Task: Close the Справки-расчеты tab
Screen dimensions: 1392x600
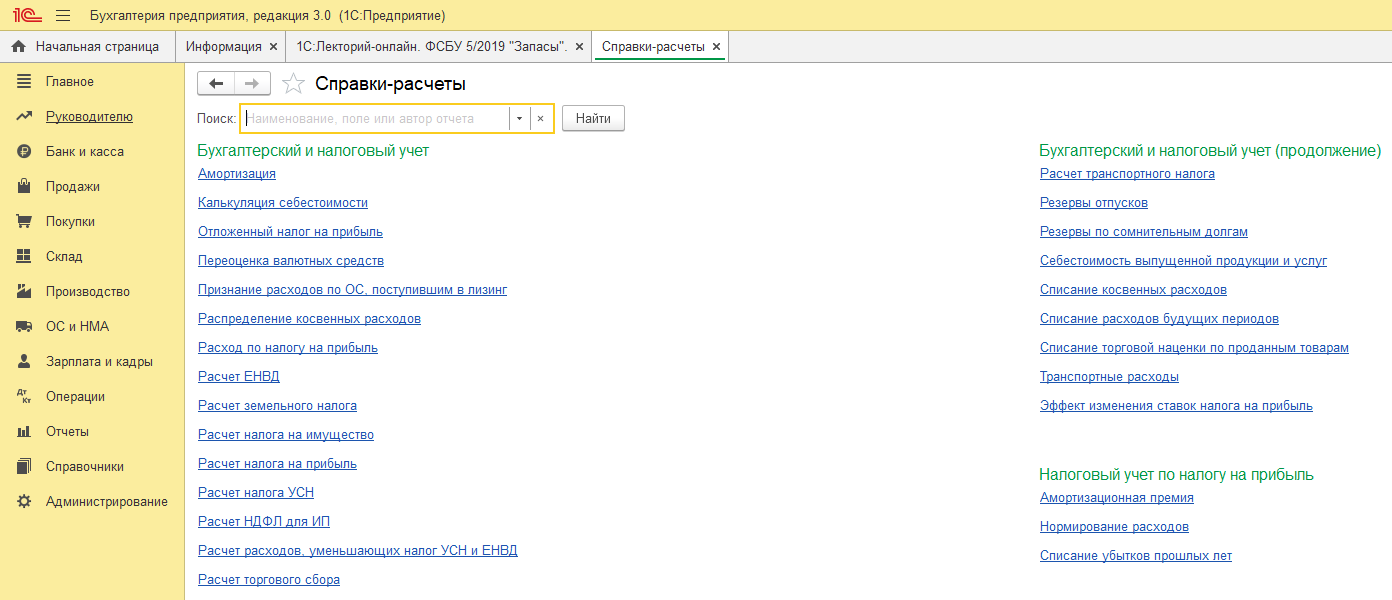Action: [x=716, y=47]
